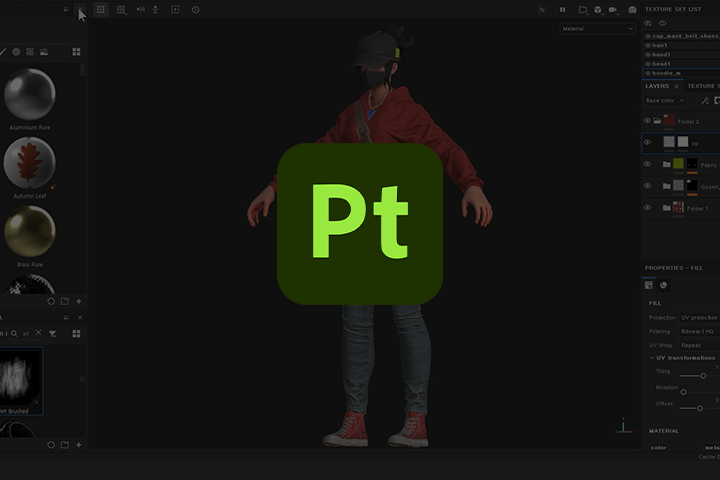Select the Fabric layer's olive color thumbnail

tap(678, 164)
